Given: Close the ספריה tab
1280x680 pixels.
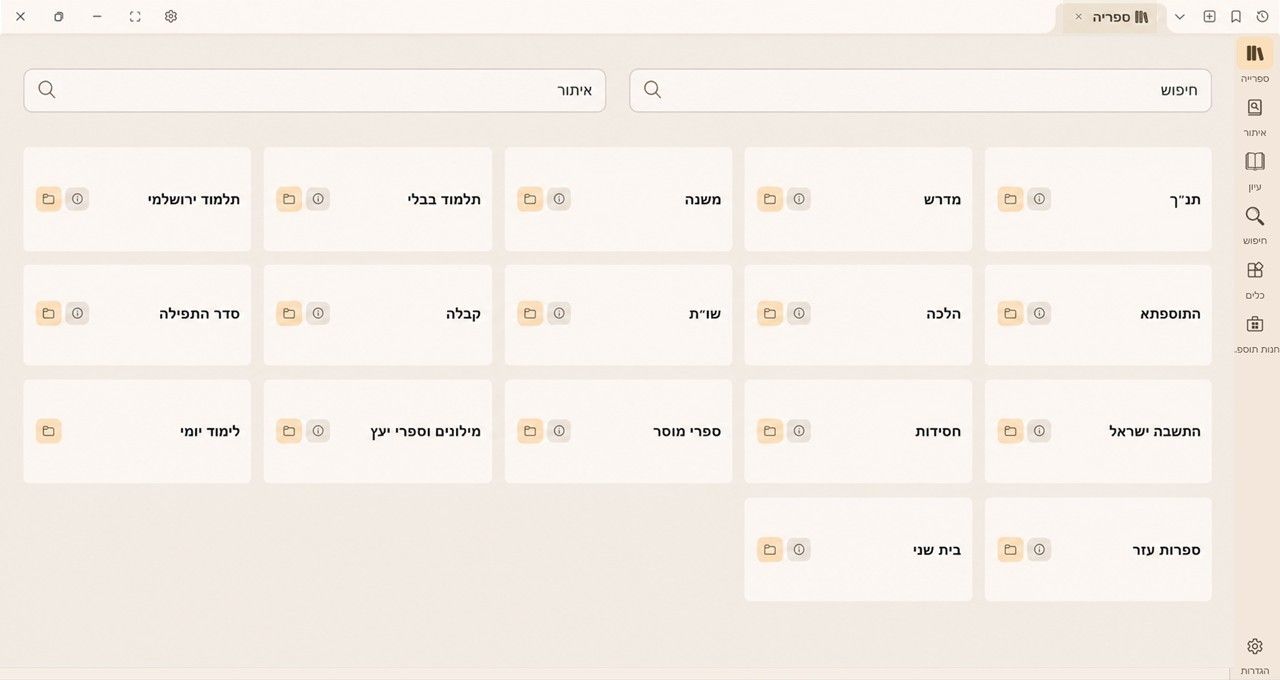Looking at the screenshot, I should tap(1078, 17).
